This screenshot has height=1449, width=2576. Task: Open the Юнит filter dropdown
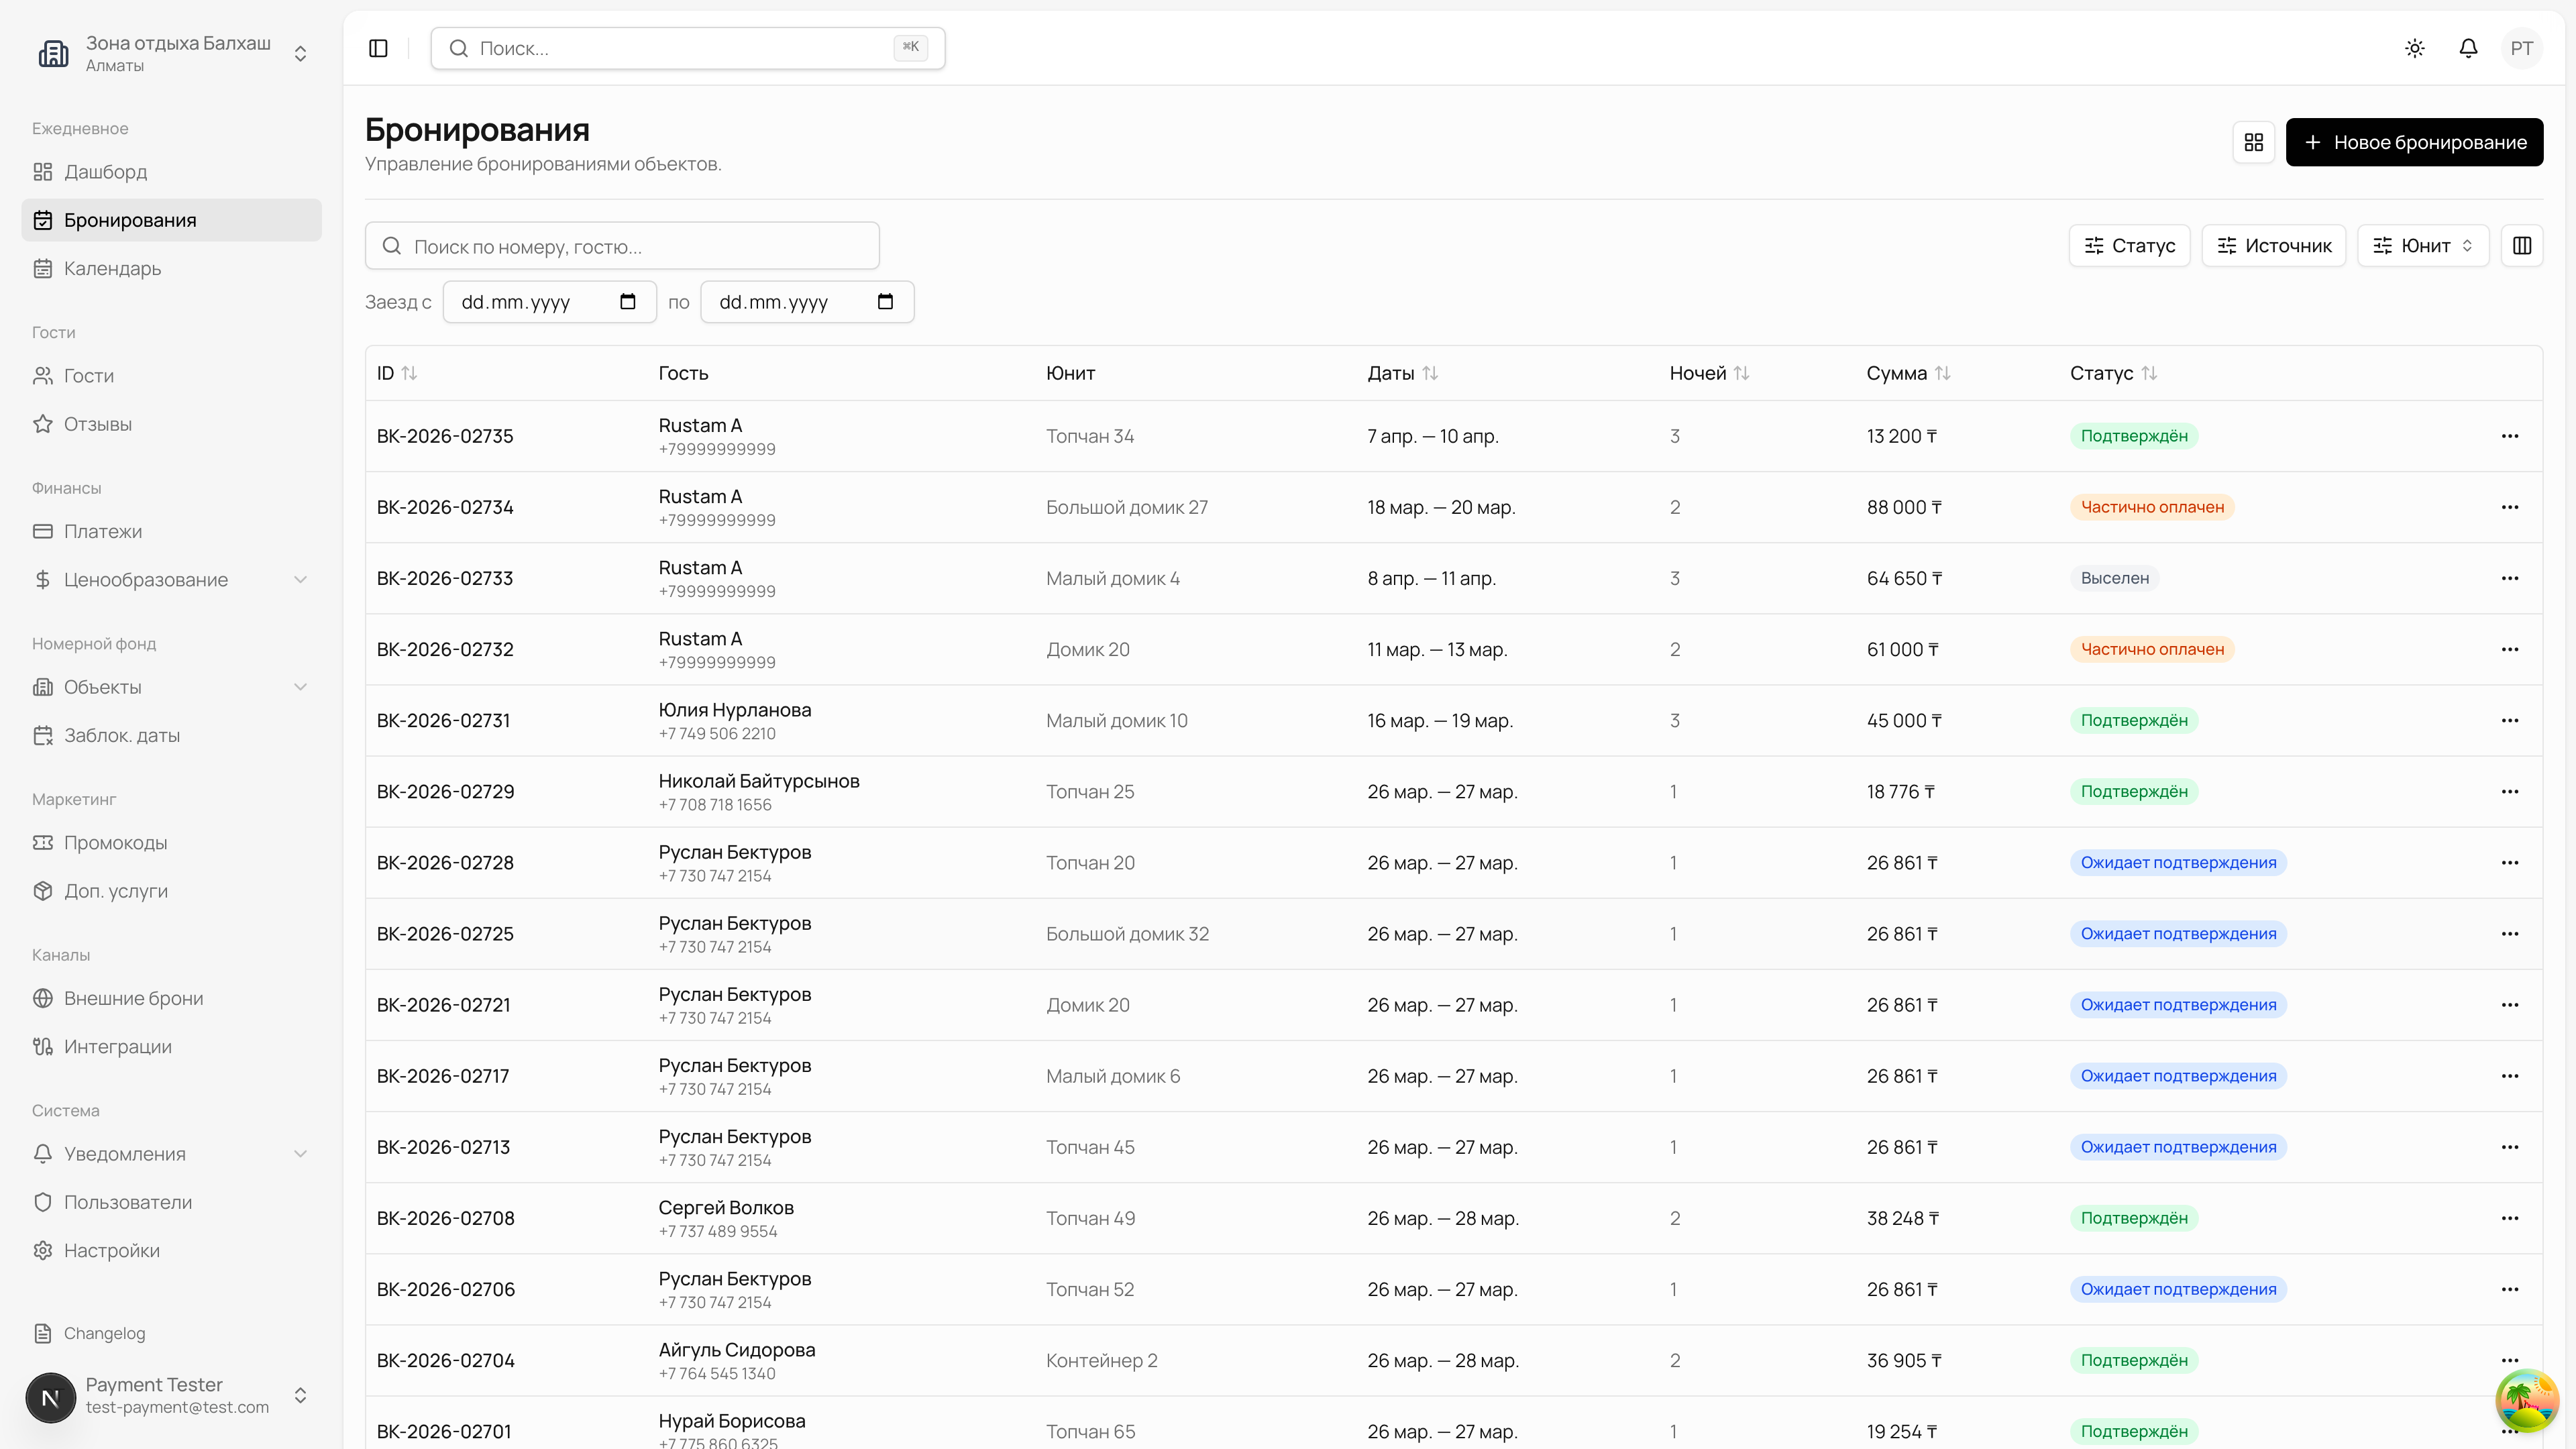click(2423, 246)
